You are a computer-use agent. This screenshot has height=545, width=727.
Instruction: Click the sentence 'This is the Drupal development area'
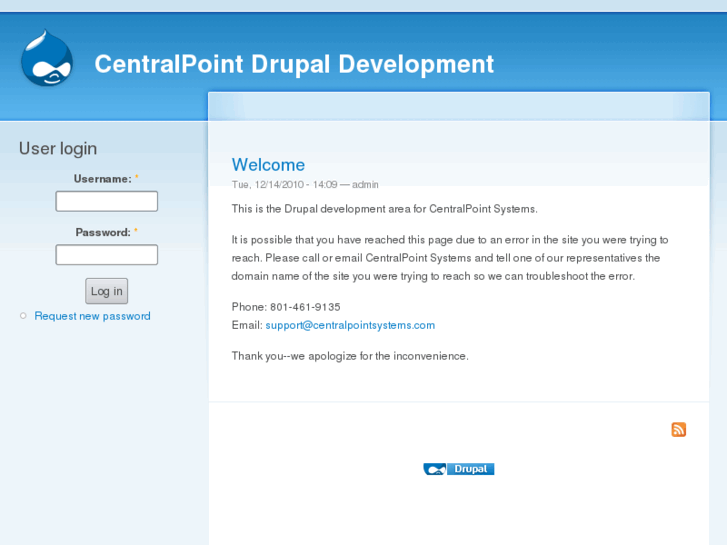point(384,209)
